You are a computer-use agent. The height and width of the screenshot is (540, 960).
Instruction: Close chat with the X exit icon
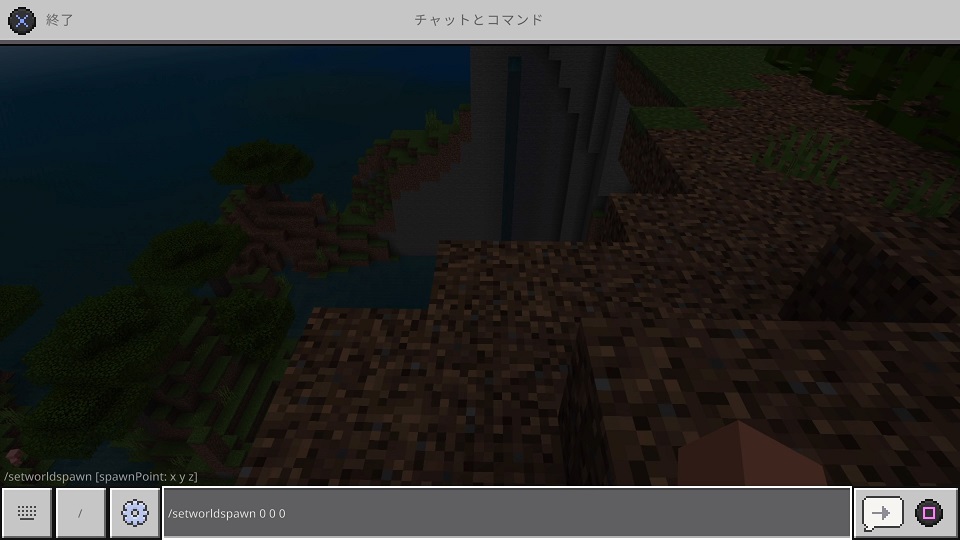point(21,20)
